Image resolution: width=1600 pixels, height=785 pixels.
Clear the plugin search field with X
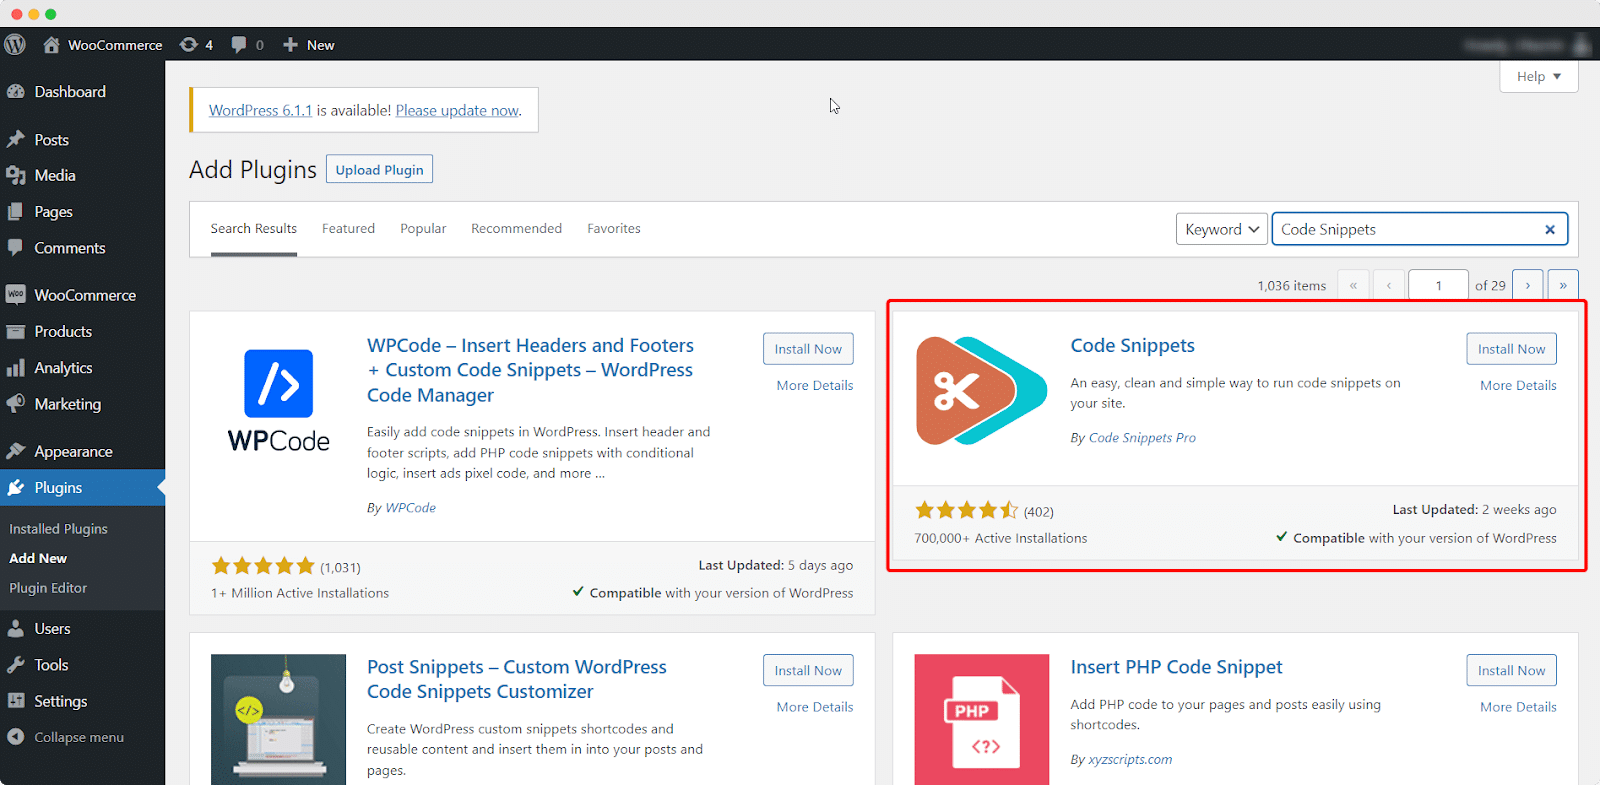click(x=1550, y=229)
